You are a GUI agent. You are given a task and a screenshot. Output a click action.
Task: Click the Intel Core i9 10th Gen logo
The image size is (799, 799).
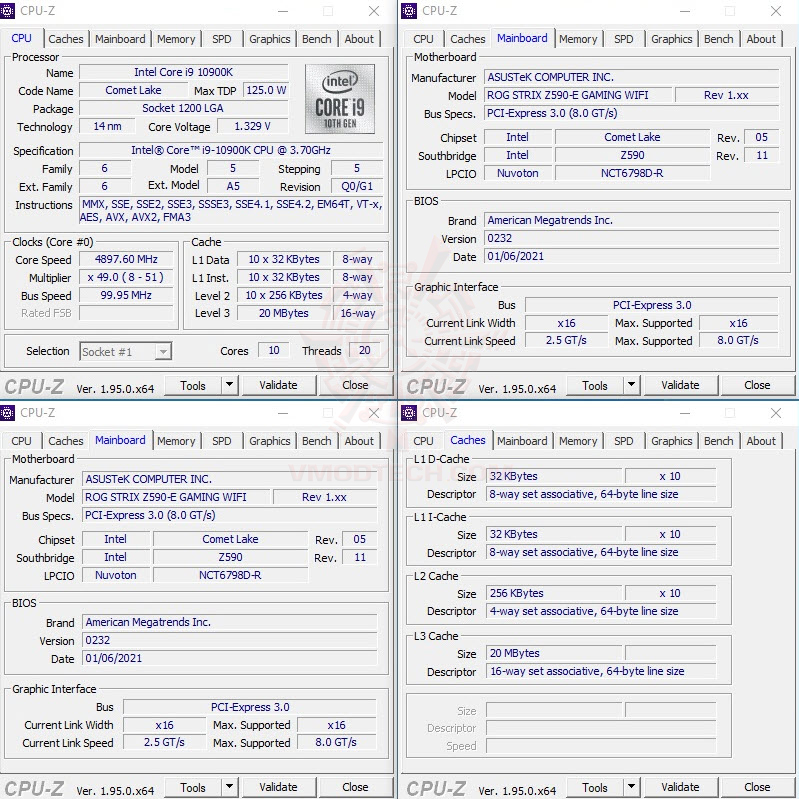340,98
